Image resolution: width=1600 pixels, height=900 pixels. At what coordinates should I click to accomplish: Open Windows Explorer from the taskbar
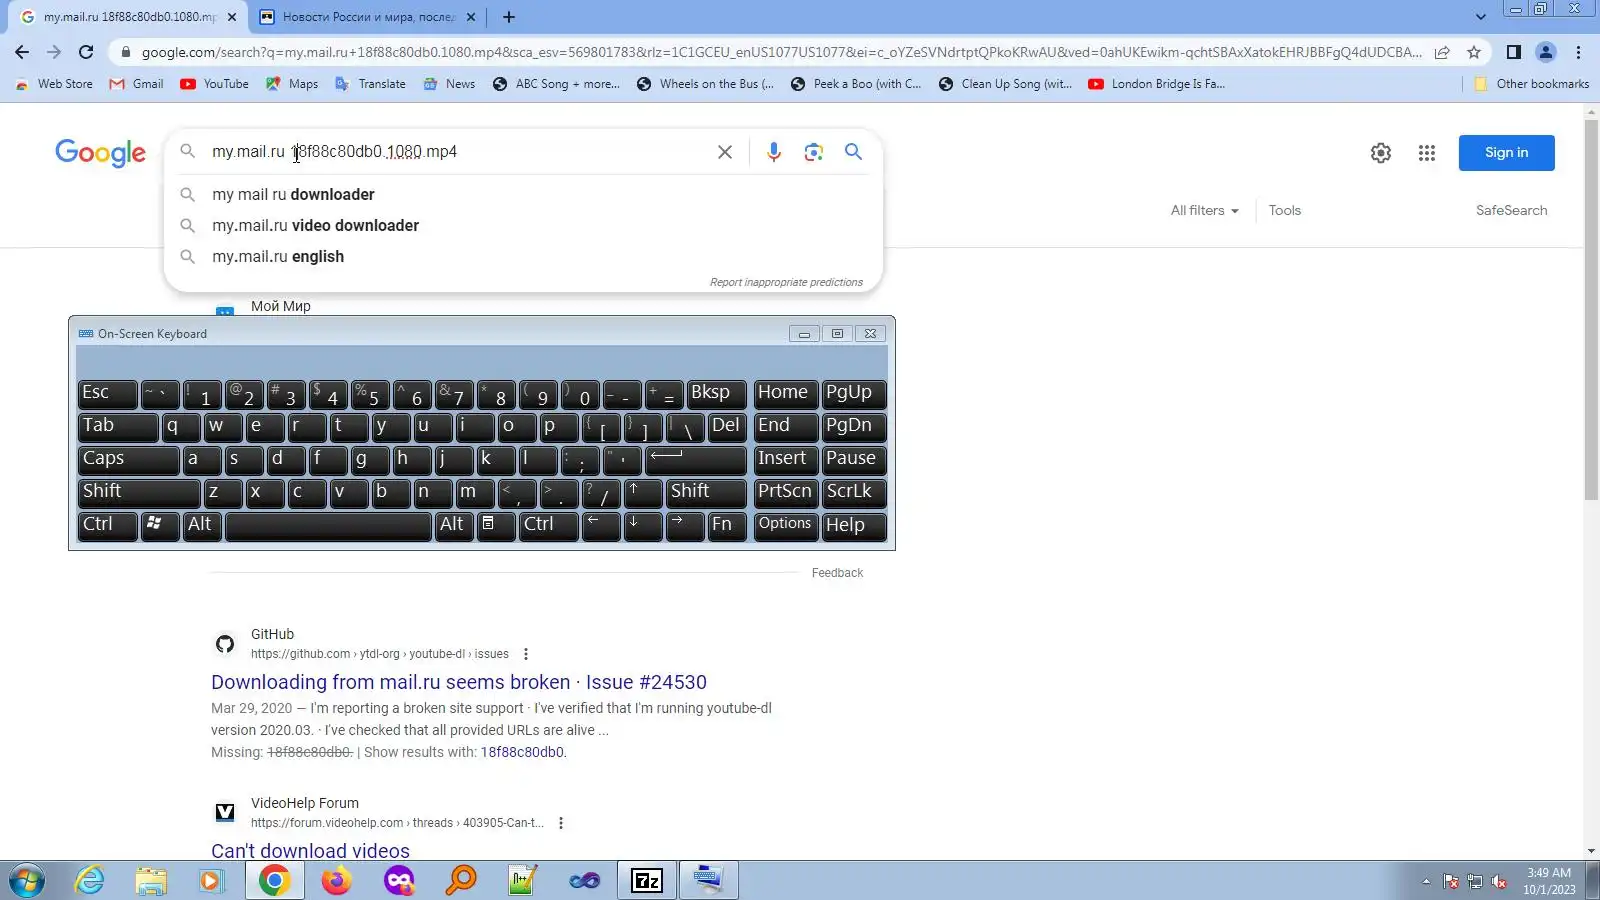tap(151, 881)
